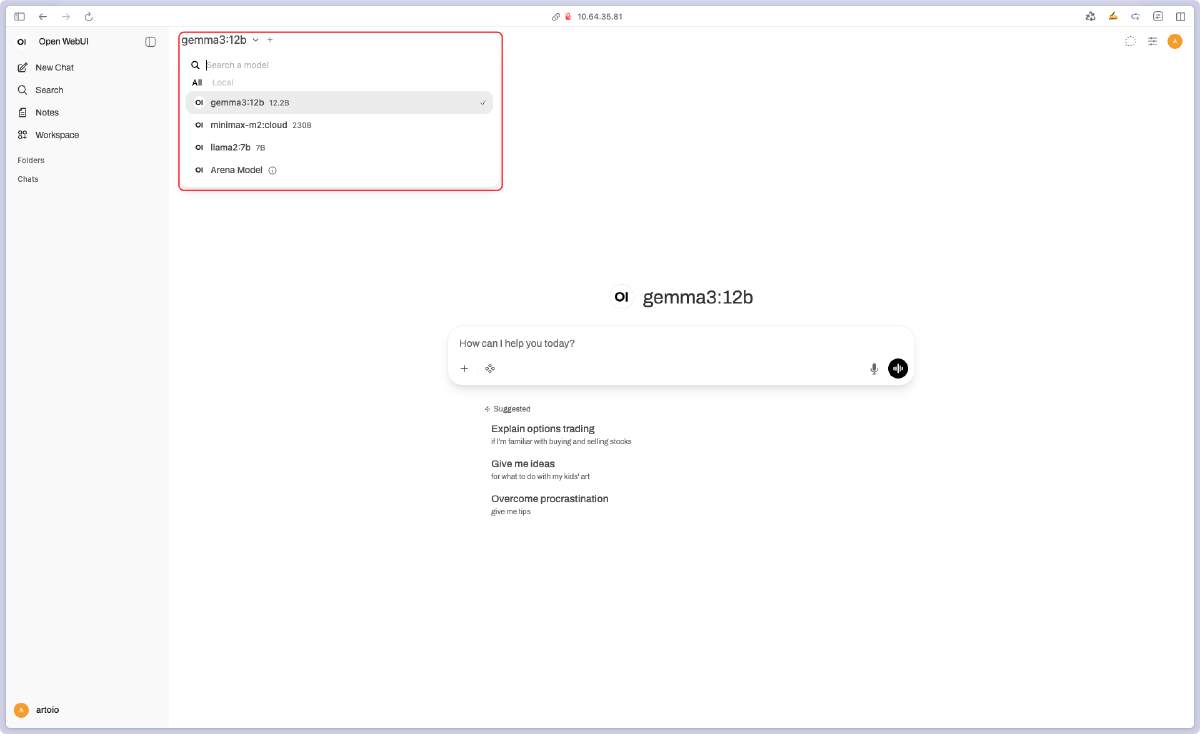This screenshot has height=734, width=1200.
Task: Open user avatar menu at top right
Action: (1175, 41)
